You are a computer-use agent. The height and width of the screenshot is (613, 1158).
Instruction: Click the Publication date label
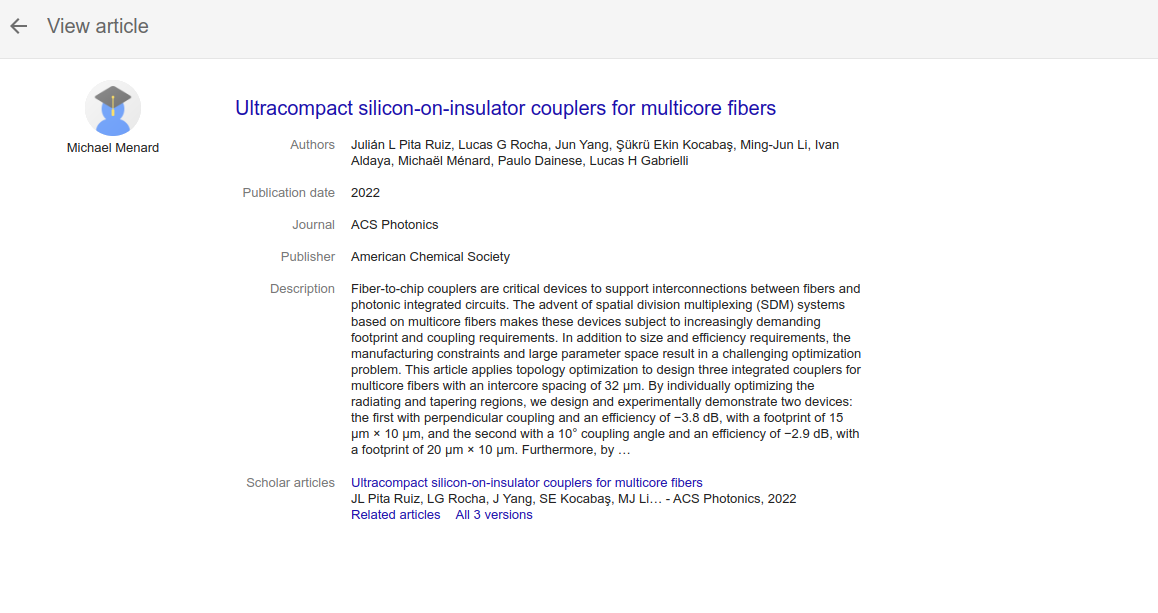pyautogui.click(x=289, y=192)
